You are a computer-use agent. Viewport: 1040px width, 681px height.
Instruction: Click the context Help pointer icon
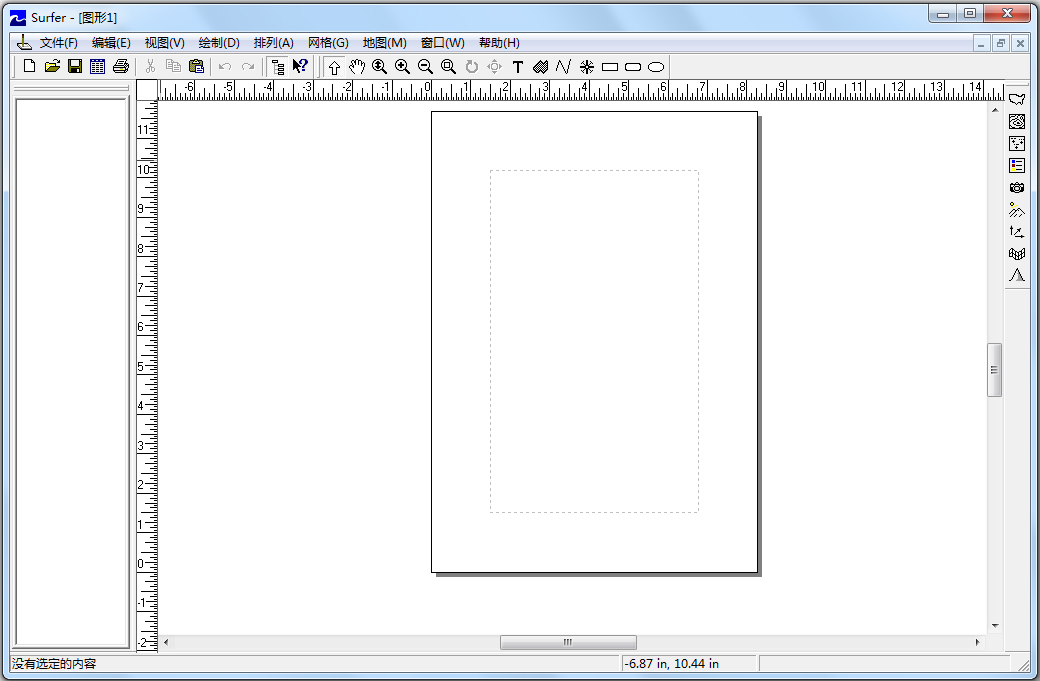click(x=300, y=66)
